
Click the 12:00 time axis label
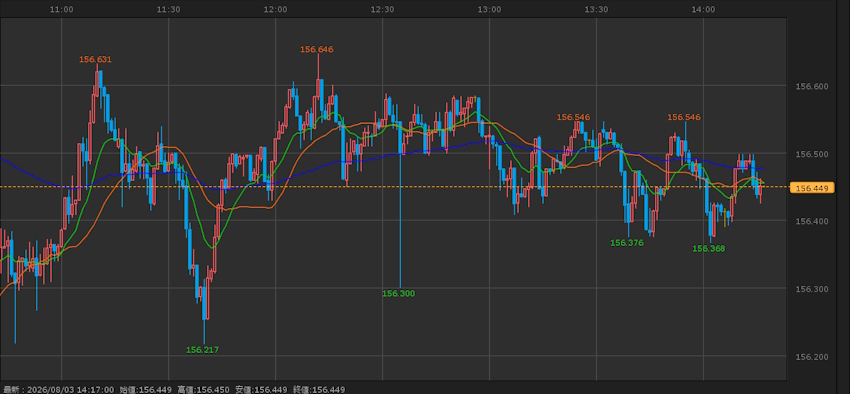(275, 9)
